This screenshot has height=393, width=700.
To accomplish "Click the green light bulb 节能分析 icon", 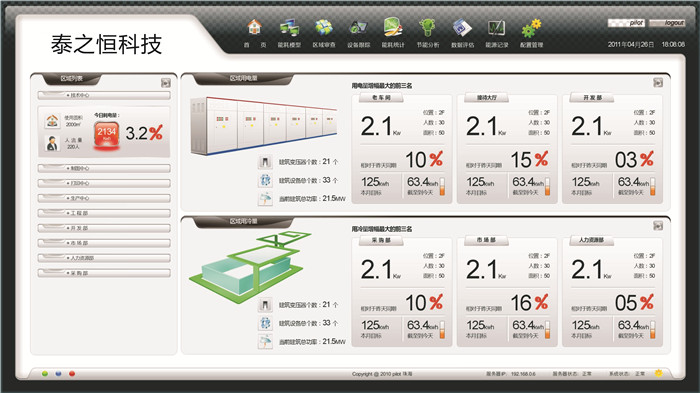I will pyautogui.click(x=427, y=28).
